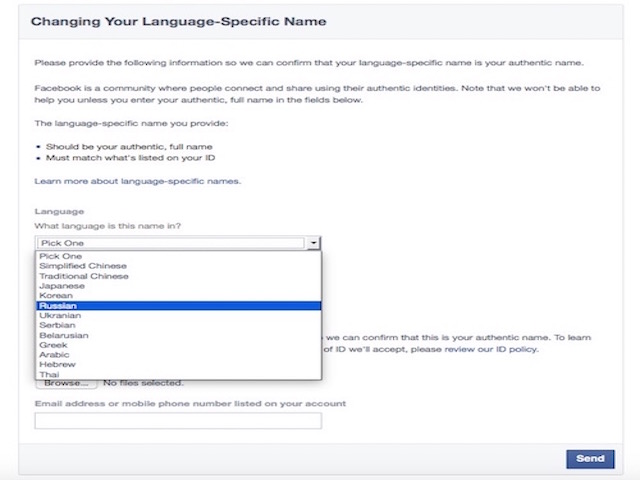Pick Serbian in the dropdown list

coord(178,325)
